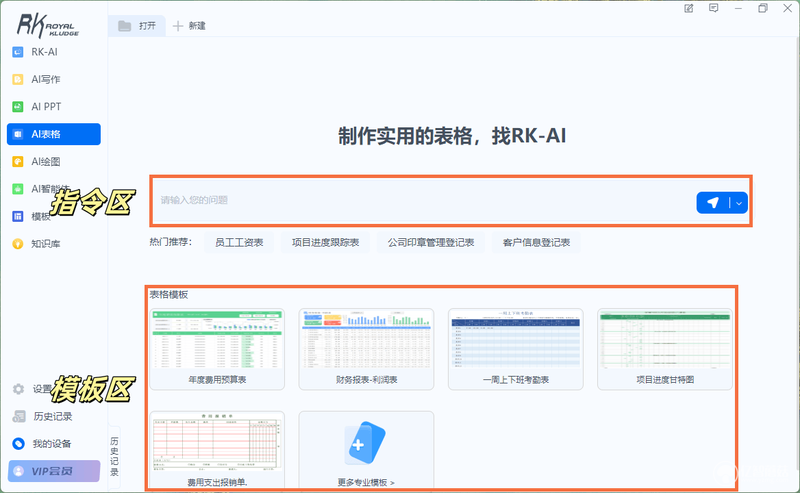Click the 表格模板 section label

169,294
